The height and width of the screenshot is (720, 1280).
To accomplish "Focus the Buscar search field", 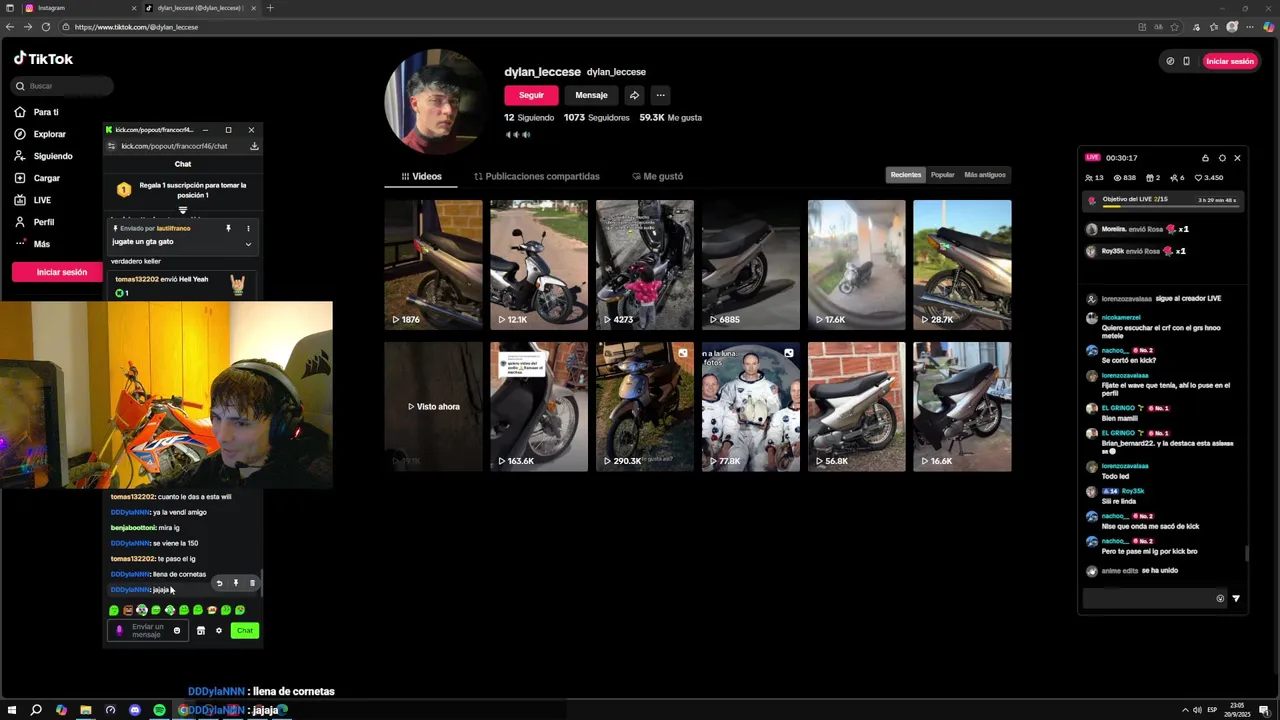I will click(62, 86).
